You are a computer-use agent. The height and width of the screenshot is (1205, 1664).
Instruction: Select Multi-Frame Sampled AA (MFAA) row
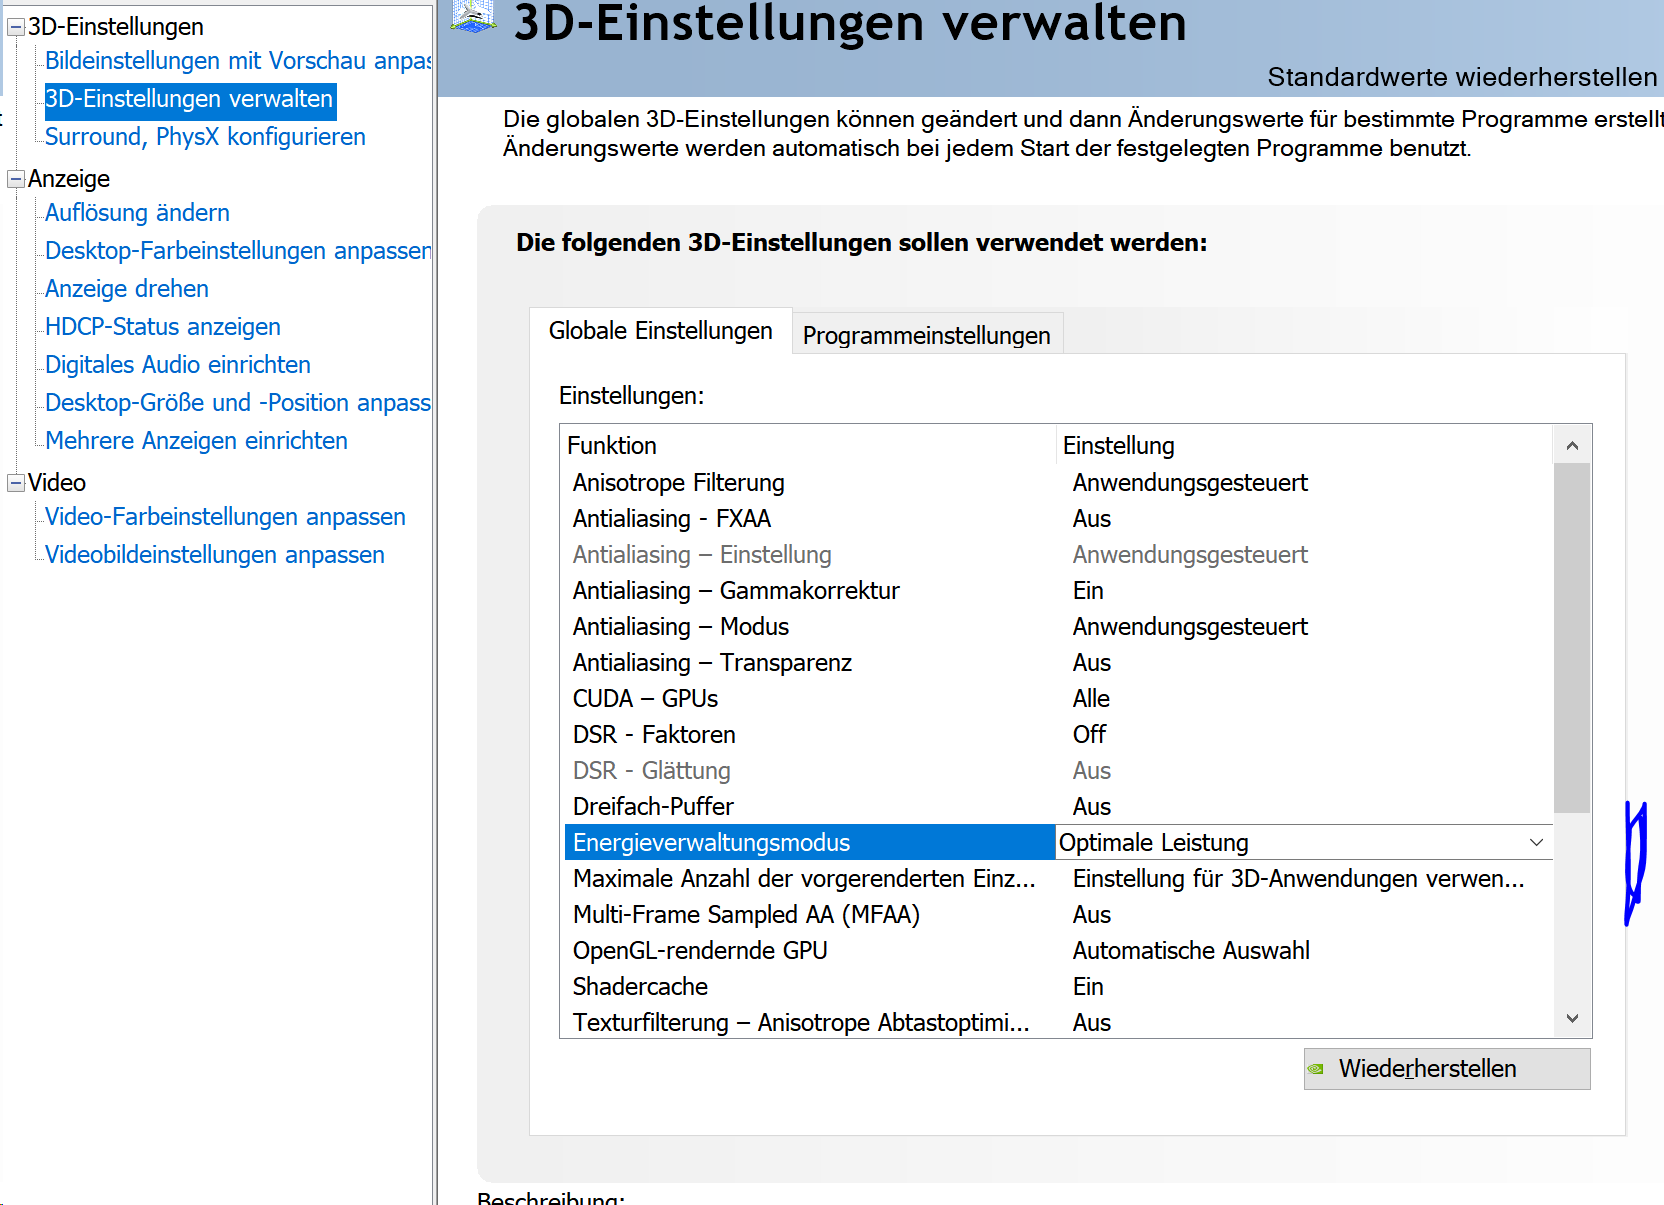(1058, 915)
